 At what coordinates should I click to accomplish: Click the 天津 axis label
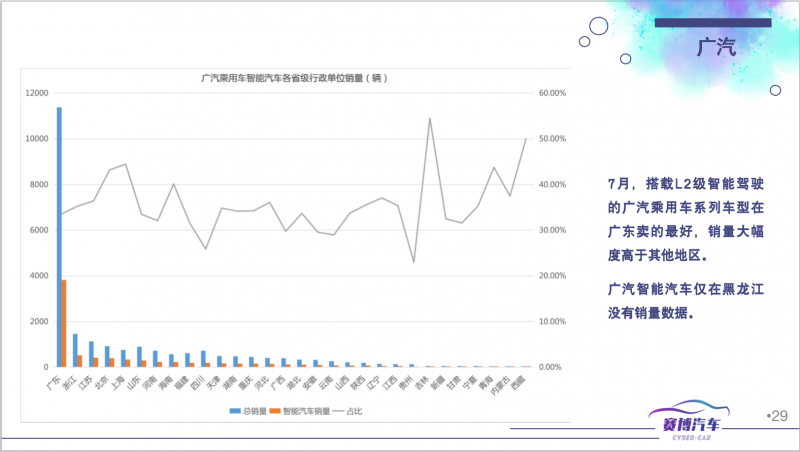pyautogui.click(x=213, y=383)
